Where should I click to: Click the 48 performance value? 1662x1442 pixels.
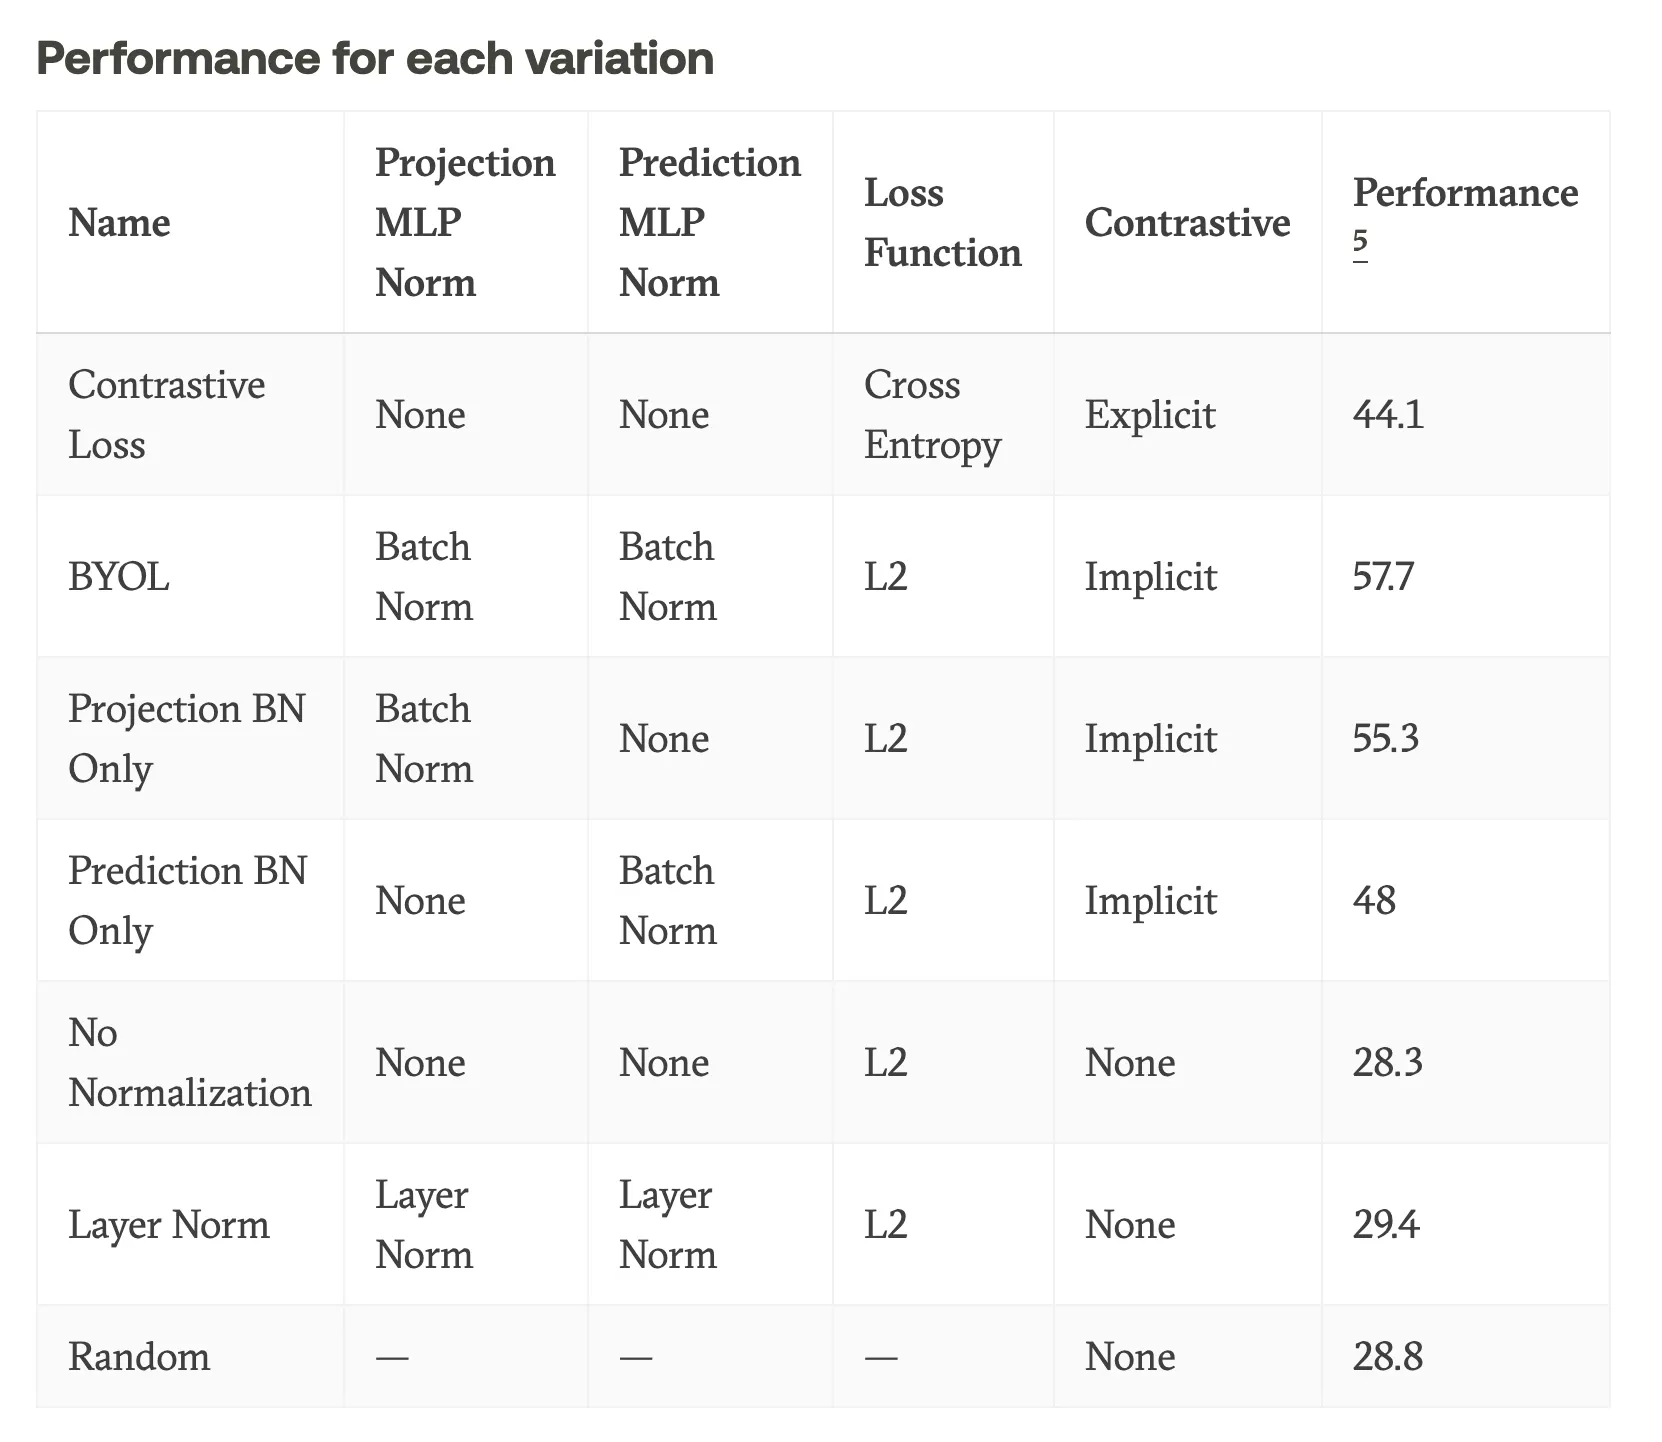tap(1374, 900)
